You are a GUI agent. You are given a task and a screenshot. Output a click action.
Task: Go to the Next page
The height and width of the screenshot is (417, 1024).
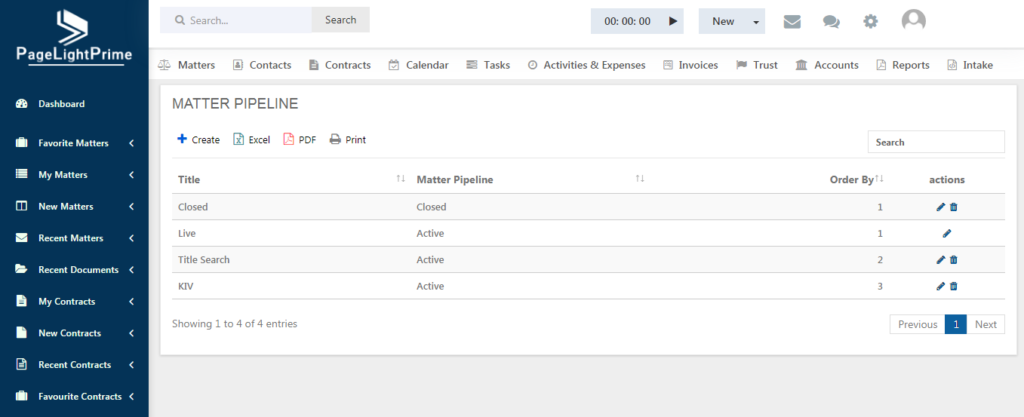coord(985,324)
